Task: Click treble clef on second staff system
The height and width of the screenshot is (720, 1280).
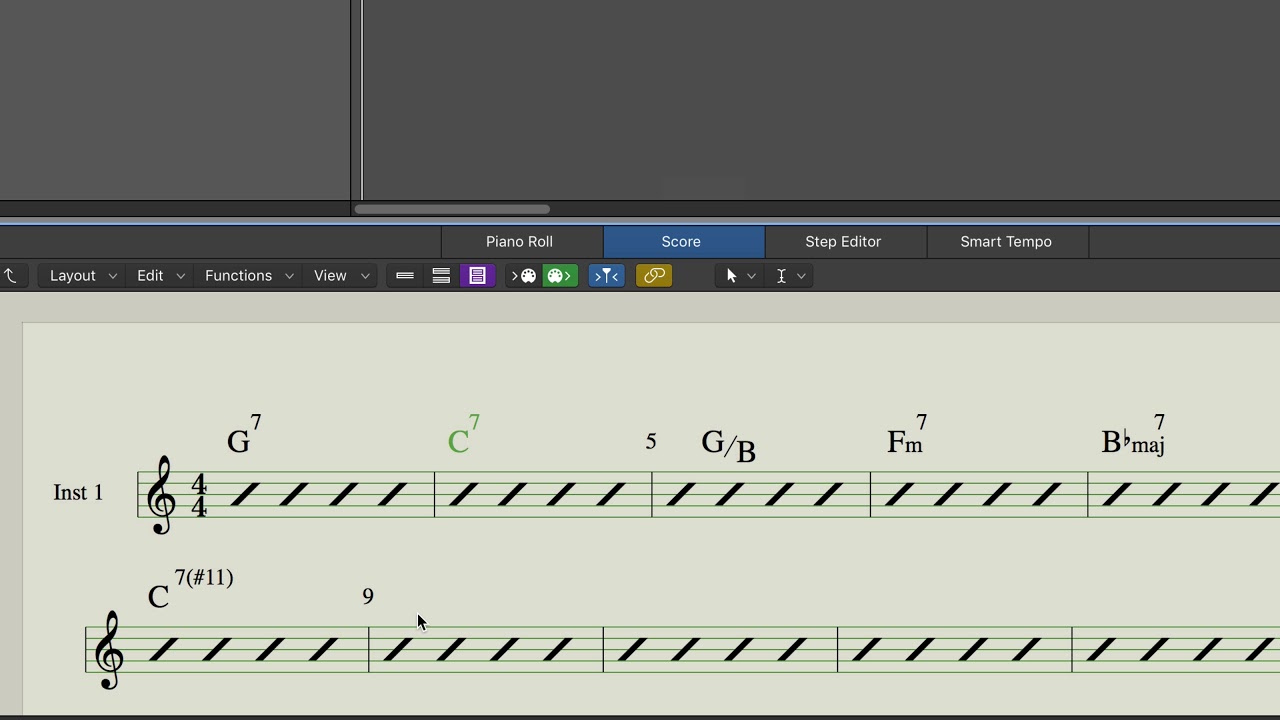Action: (109, 651)
